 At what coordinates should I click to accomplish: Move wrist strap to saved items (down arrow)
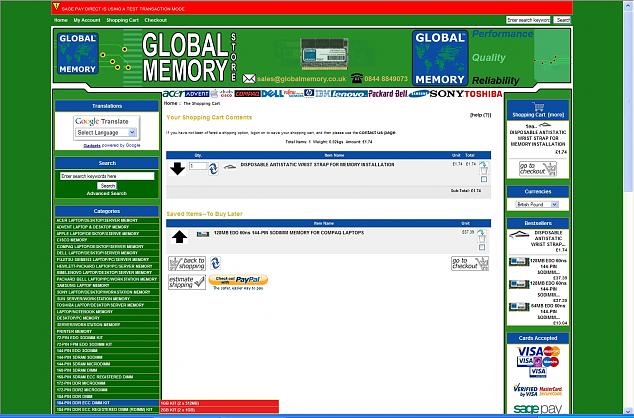(x=177, y=169)
